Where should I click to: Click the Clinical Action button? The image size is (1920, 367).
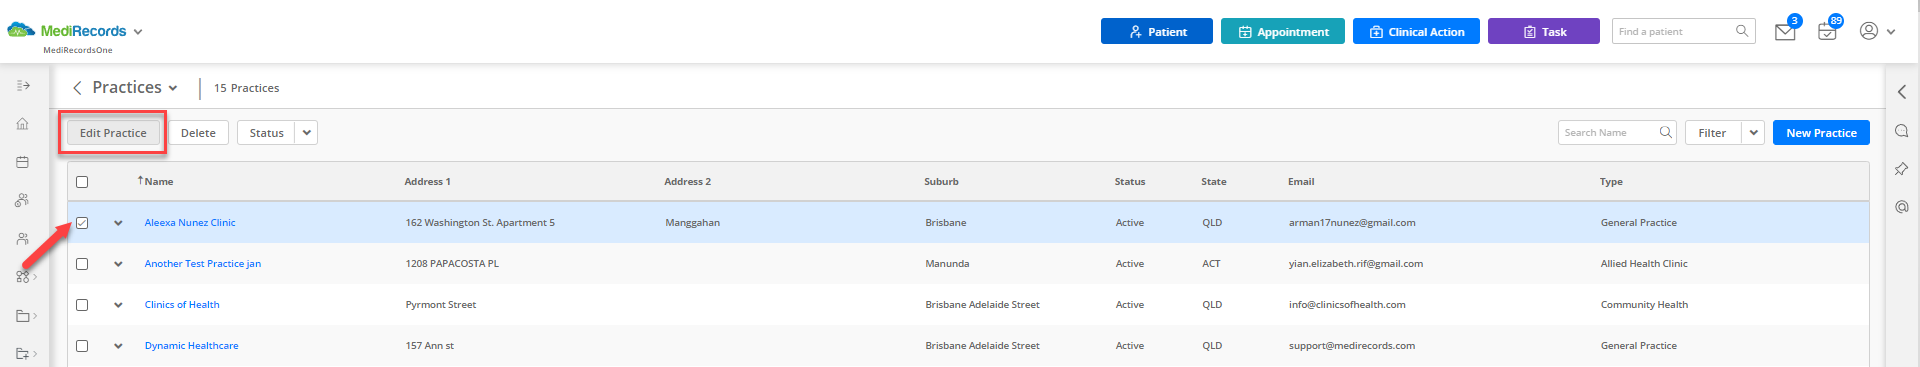1416,32
